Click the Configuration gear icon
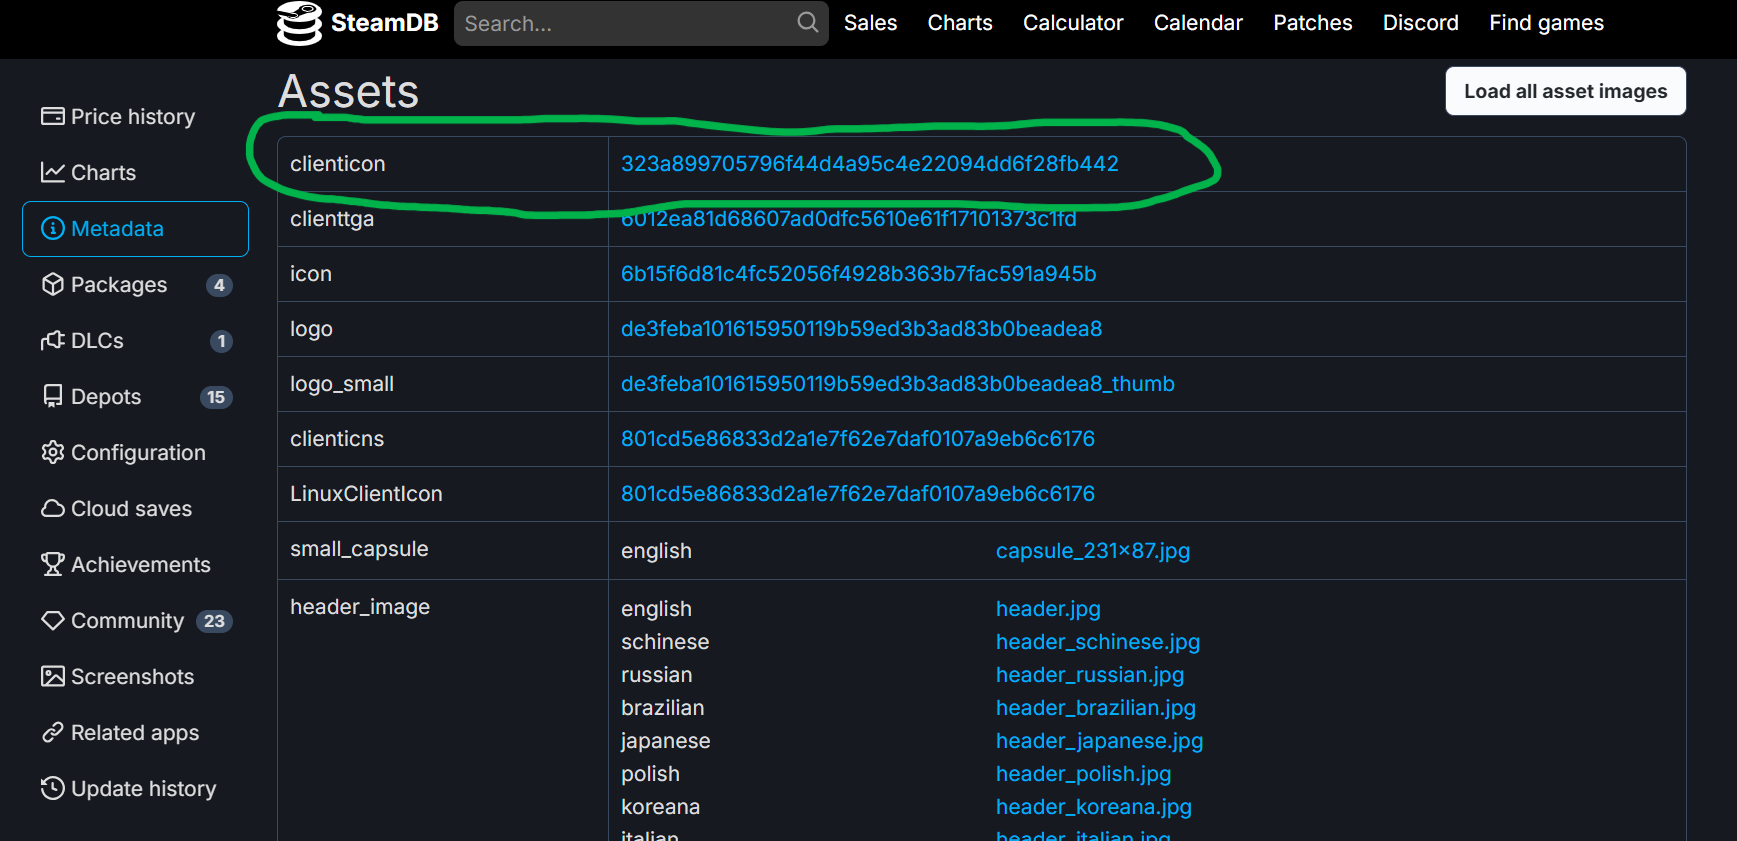Viewport: 1737px width, 841px height. (52, 453)
